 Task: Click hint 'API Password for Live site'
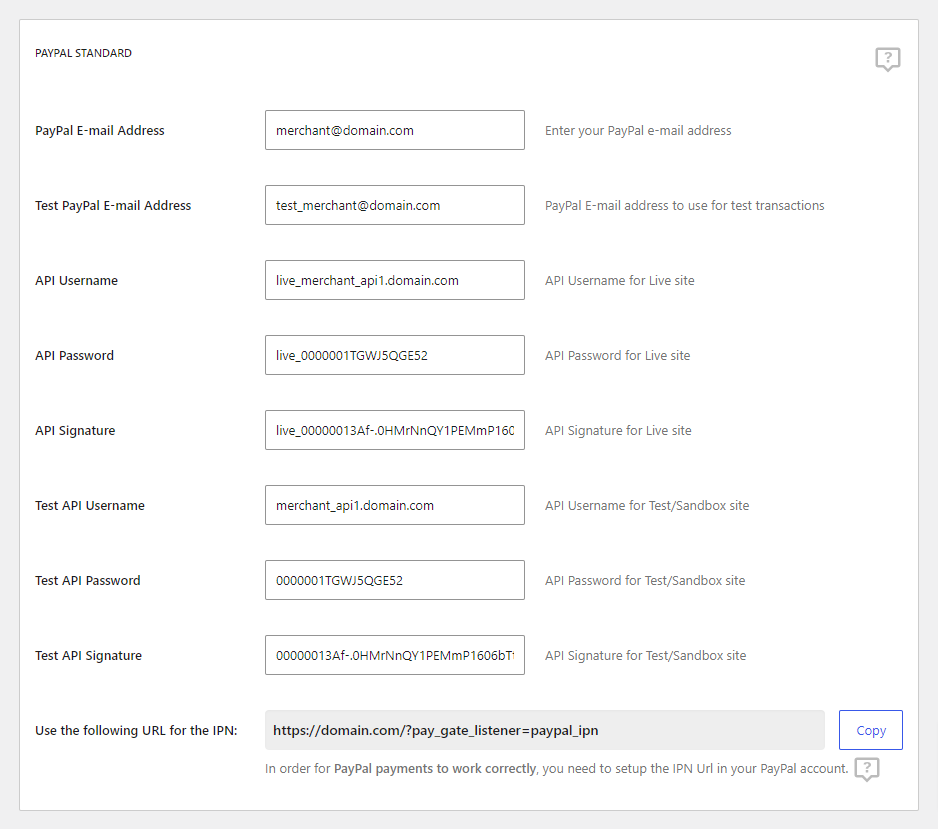pyautogui.click(x=617, y=355)
